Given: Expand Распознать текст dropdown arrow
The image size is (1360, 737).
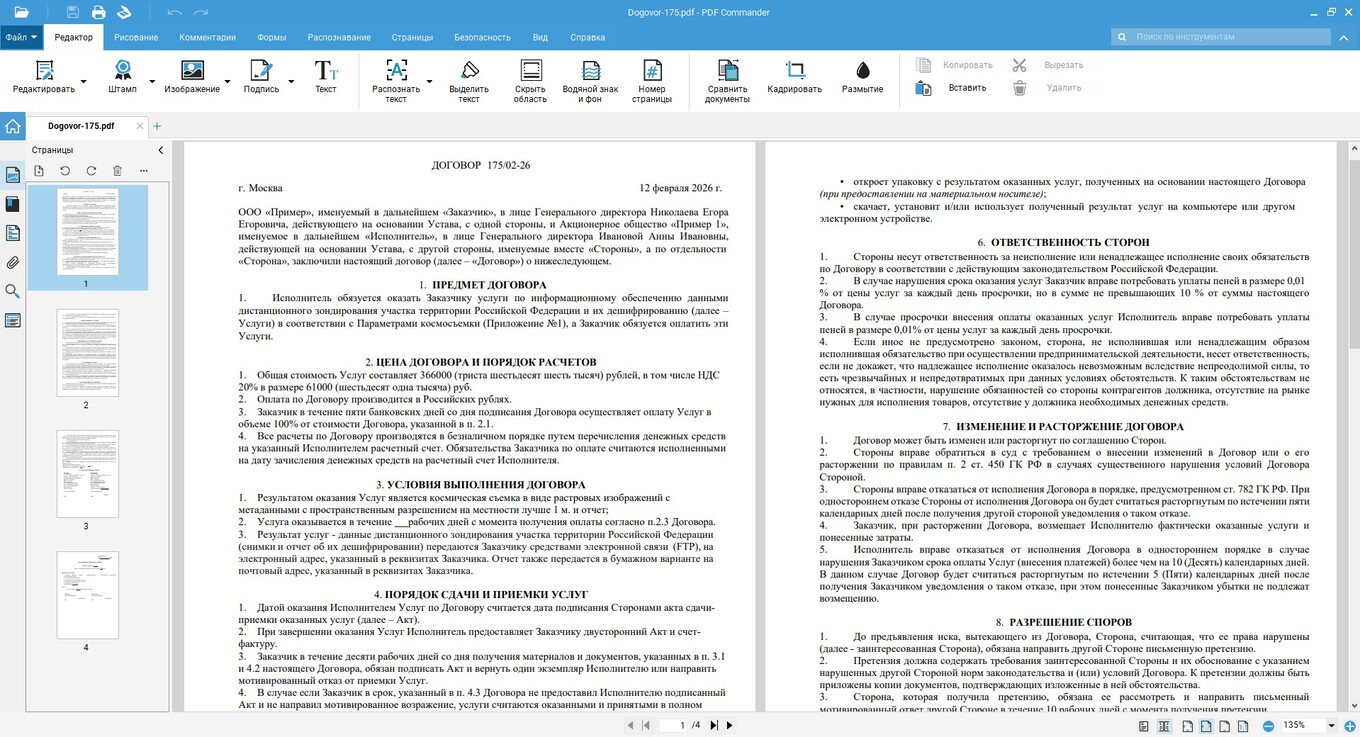Looking at the screenshot, I should click(x=429, y=81).
